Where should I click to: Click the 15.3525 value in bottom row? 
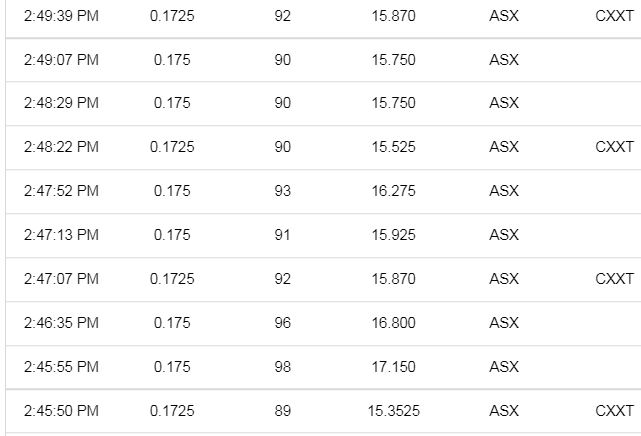point(393,411)
